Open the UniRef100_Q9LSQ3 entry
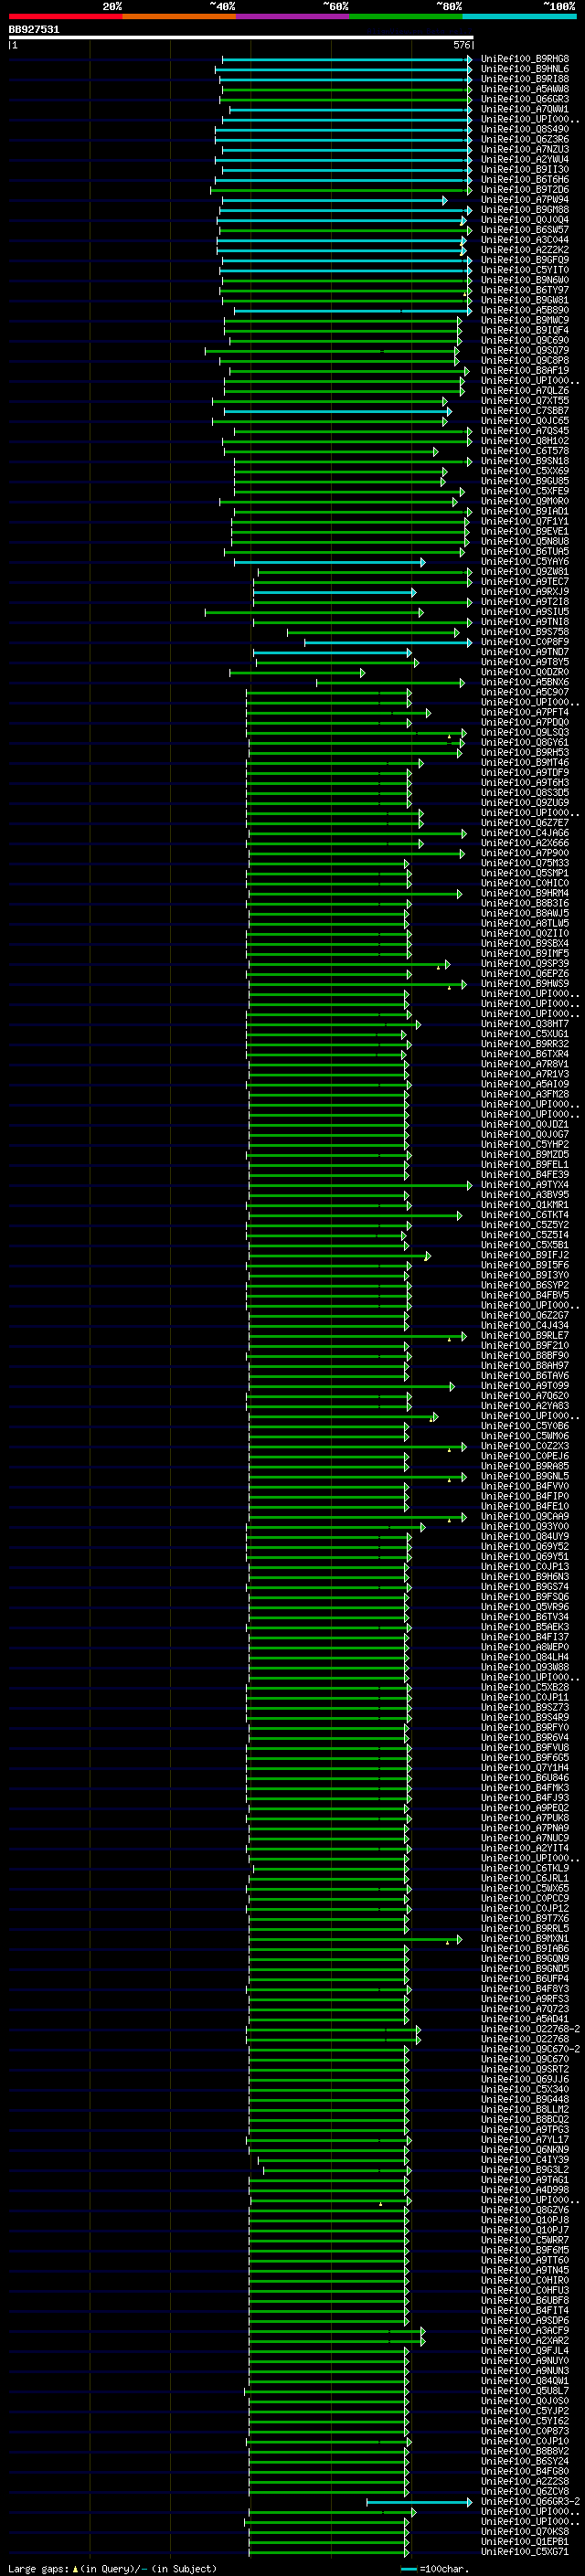Image resolution: width=585 pixels, height=2576 pixels. (525, 733)
